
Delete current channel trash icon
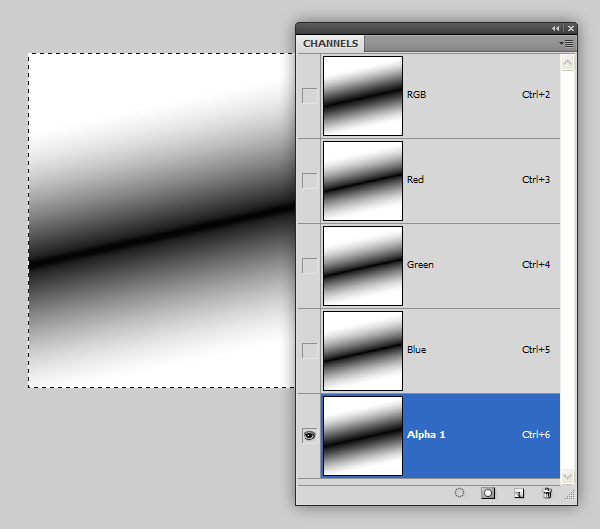pyautogui.click(x=547, y=493)
